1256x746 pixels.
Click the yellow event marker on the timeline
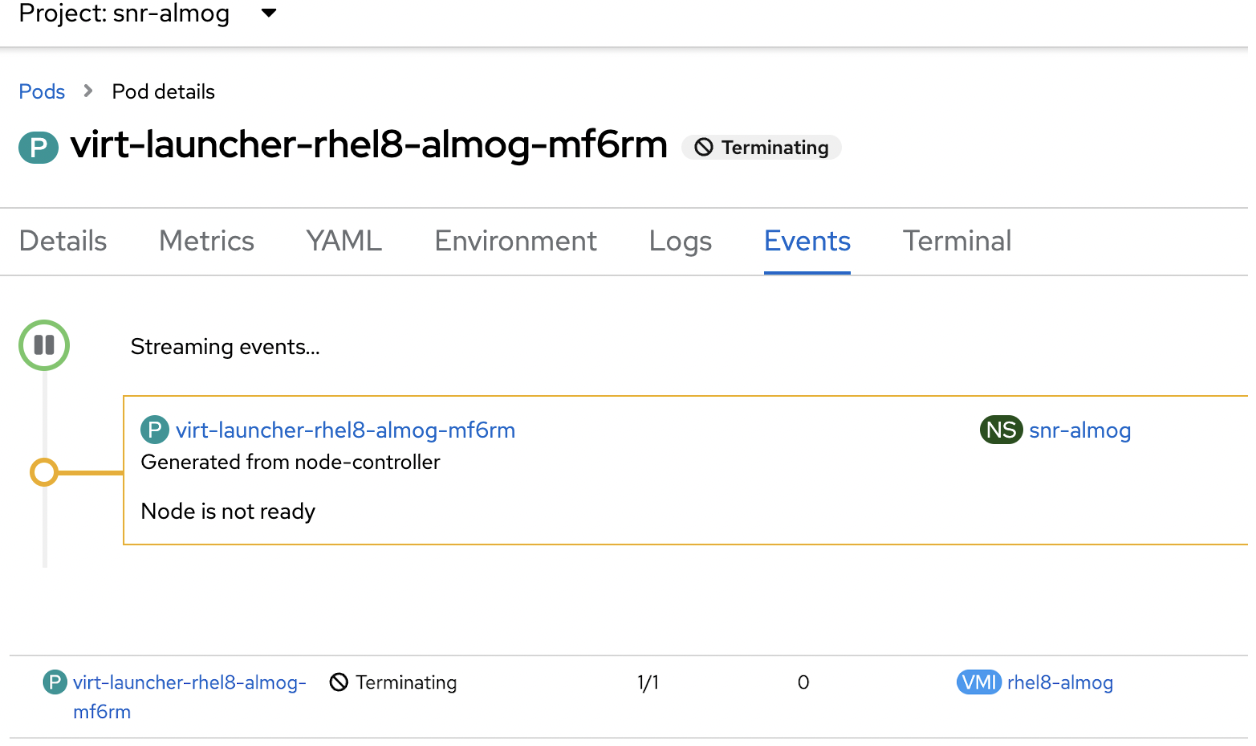click(44, 472)
